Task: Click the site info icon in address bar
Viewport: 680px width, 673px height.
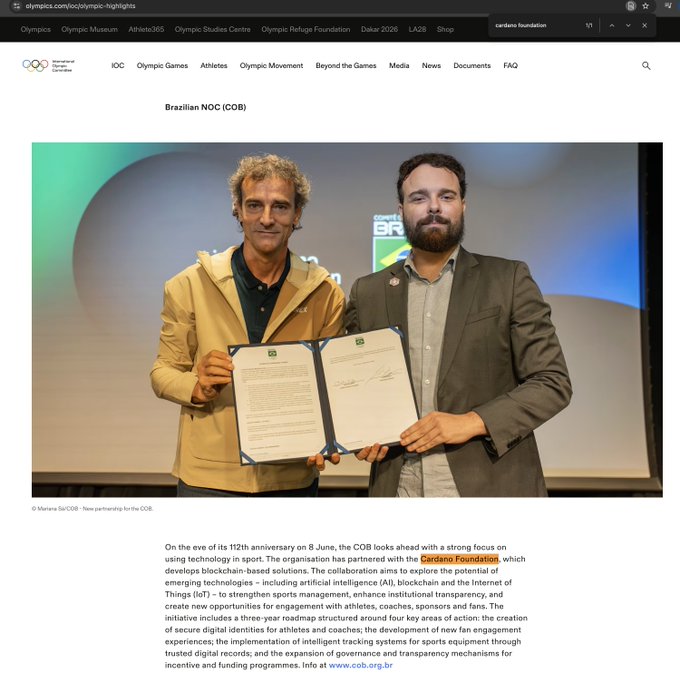Action: coord(16,6)
